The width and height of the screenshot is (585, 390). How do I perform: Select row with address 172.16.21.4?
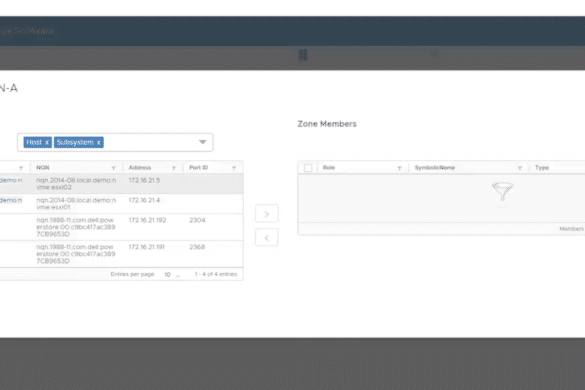122,204
